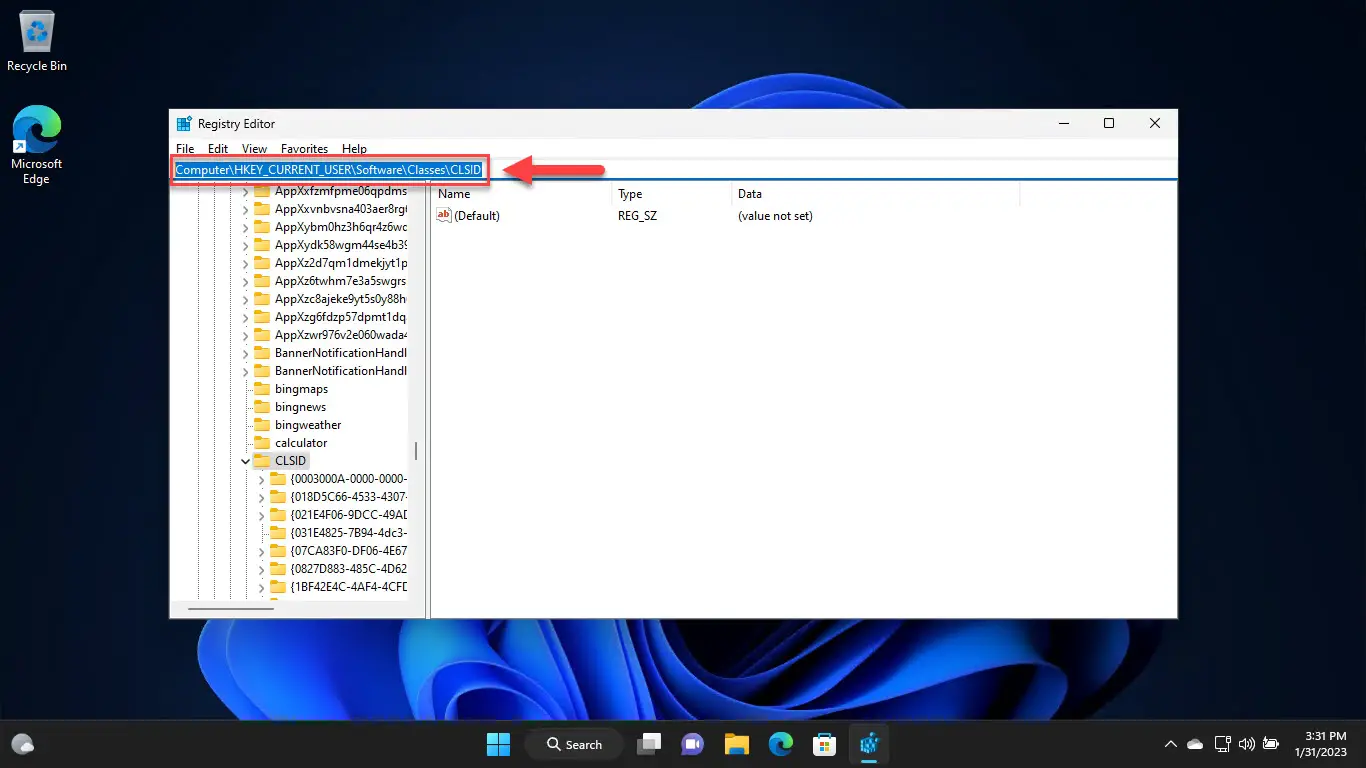Select the (Default) string value icon
This screenshot has height=768, width=1366.
click(445, 215)
